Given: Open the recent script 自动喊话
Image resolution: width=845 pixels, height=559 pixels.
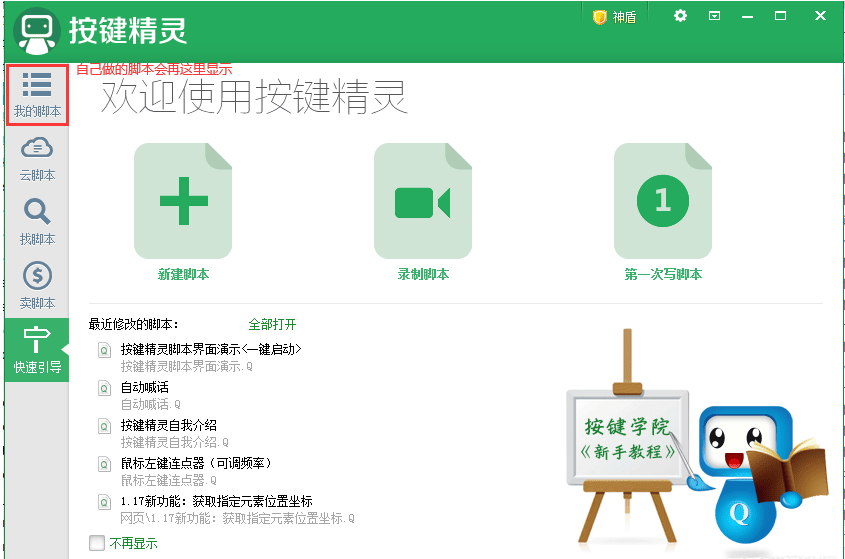Looking at the screenshot, I should pos(145,387).
